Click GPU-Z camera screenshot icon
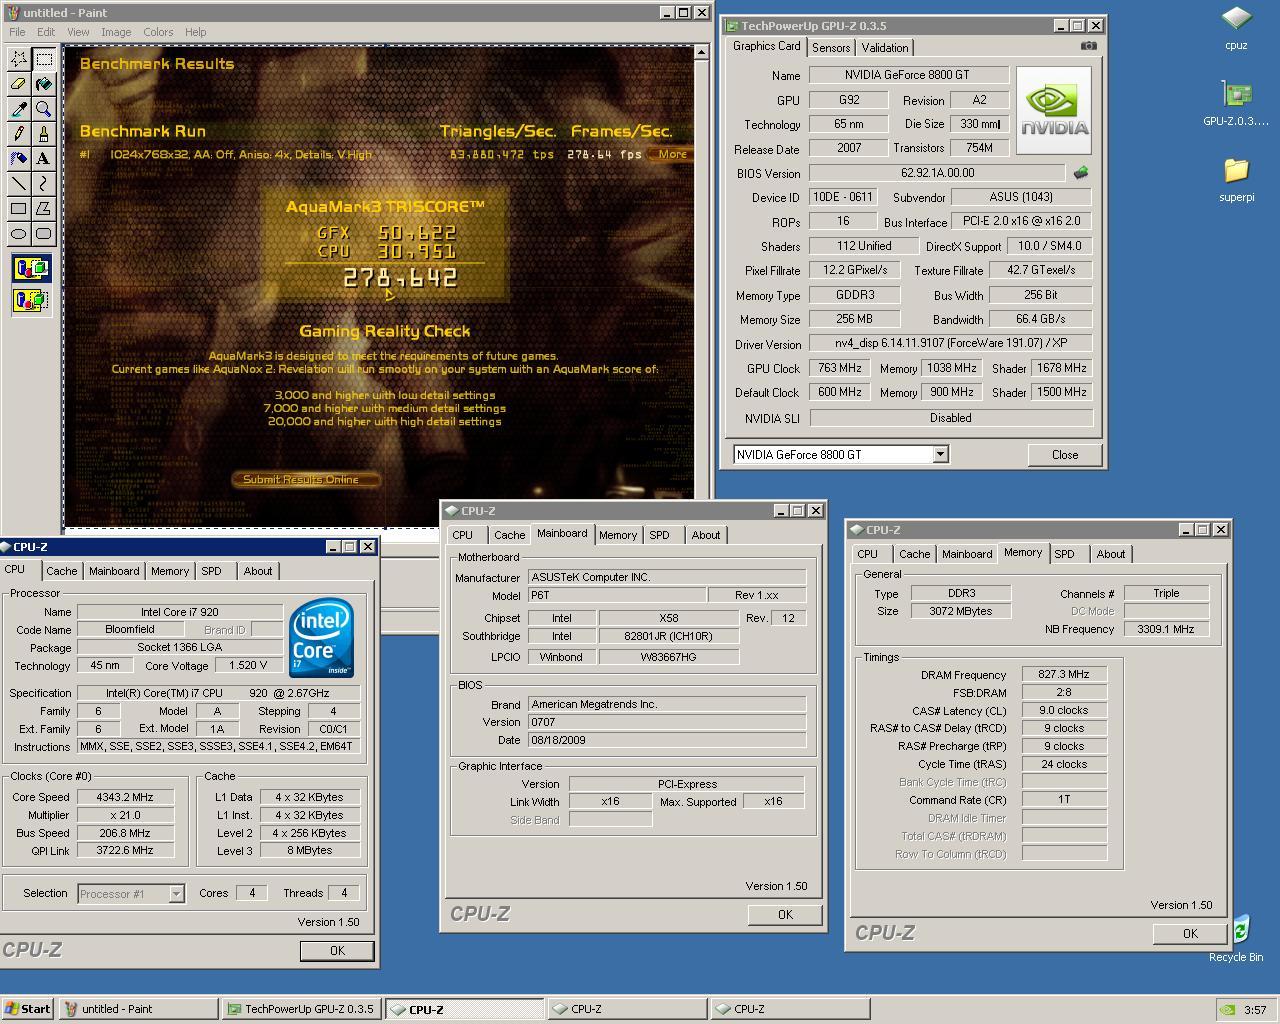The height and width of the screenshot is (1024, 1280). (1089, 45)
